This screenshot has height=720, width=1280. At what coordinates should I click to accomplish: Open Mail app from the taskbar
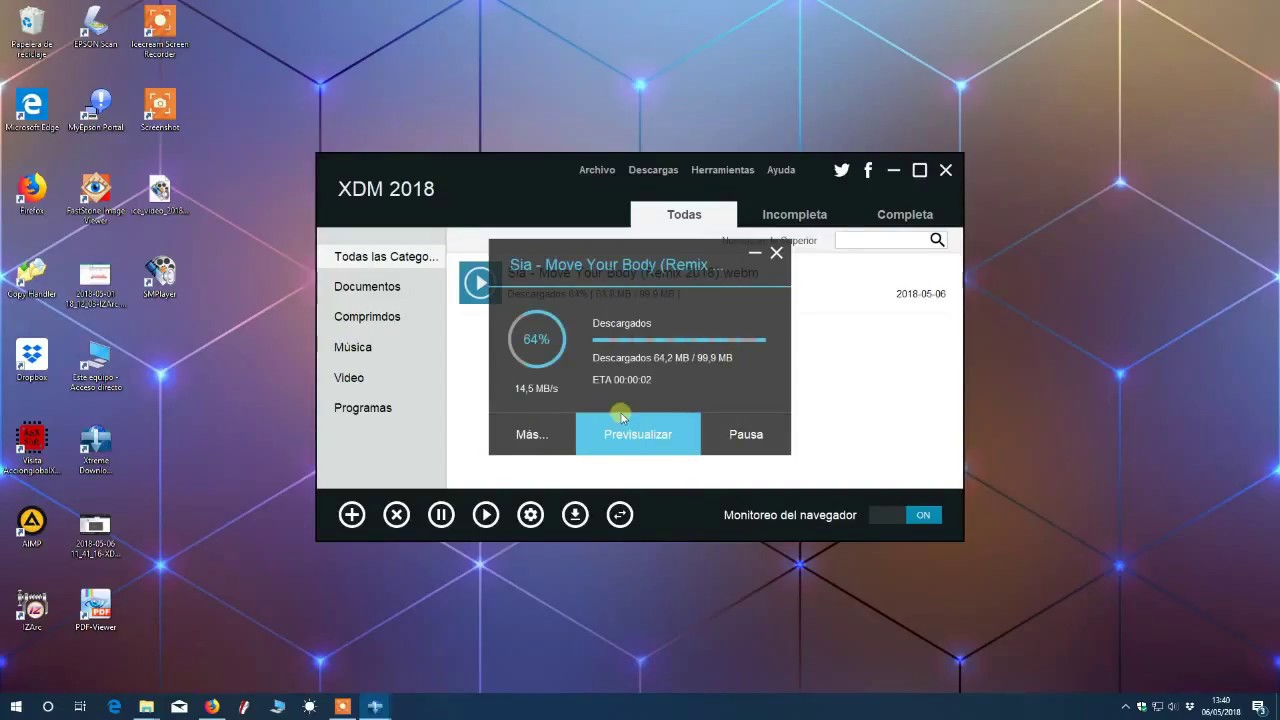pos(179,707)
